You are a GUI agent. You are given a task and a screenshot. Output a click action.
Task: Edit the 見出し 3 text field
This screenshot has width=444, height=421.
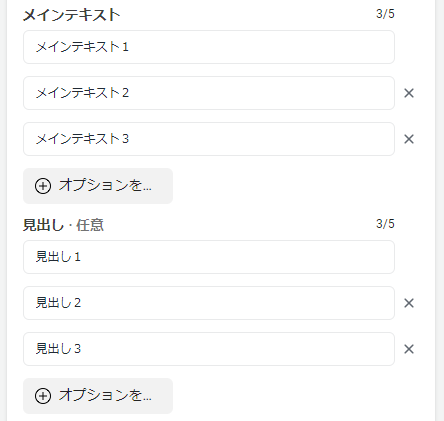click(x=209, y=349)
